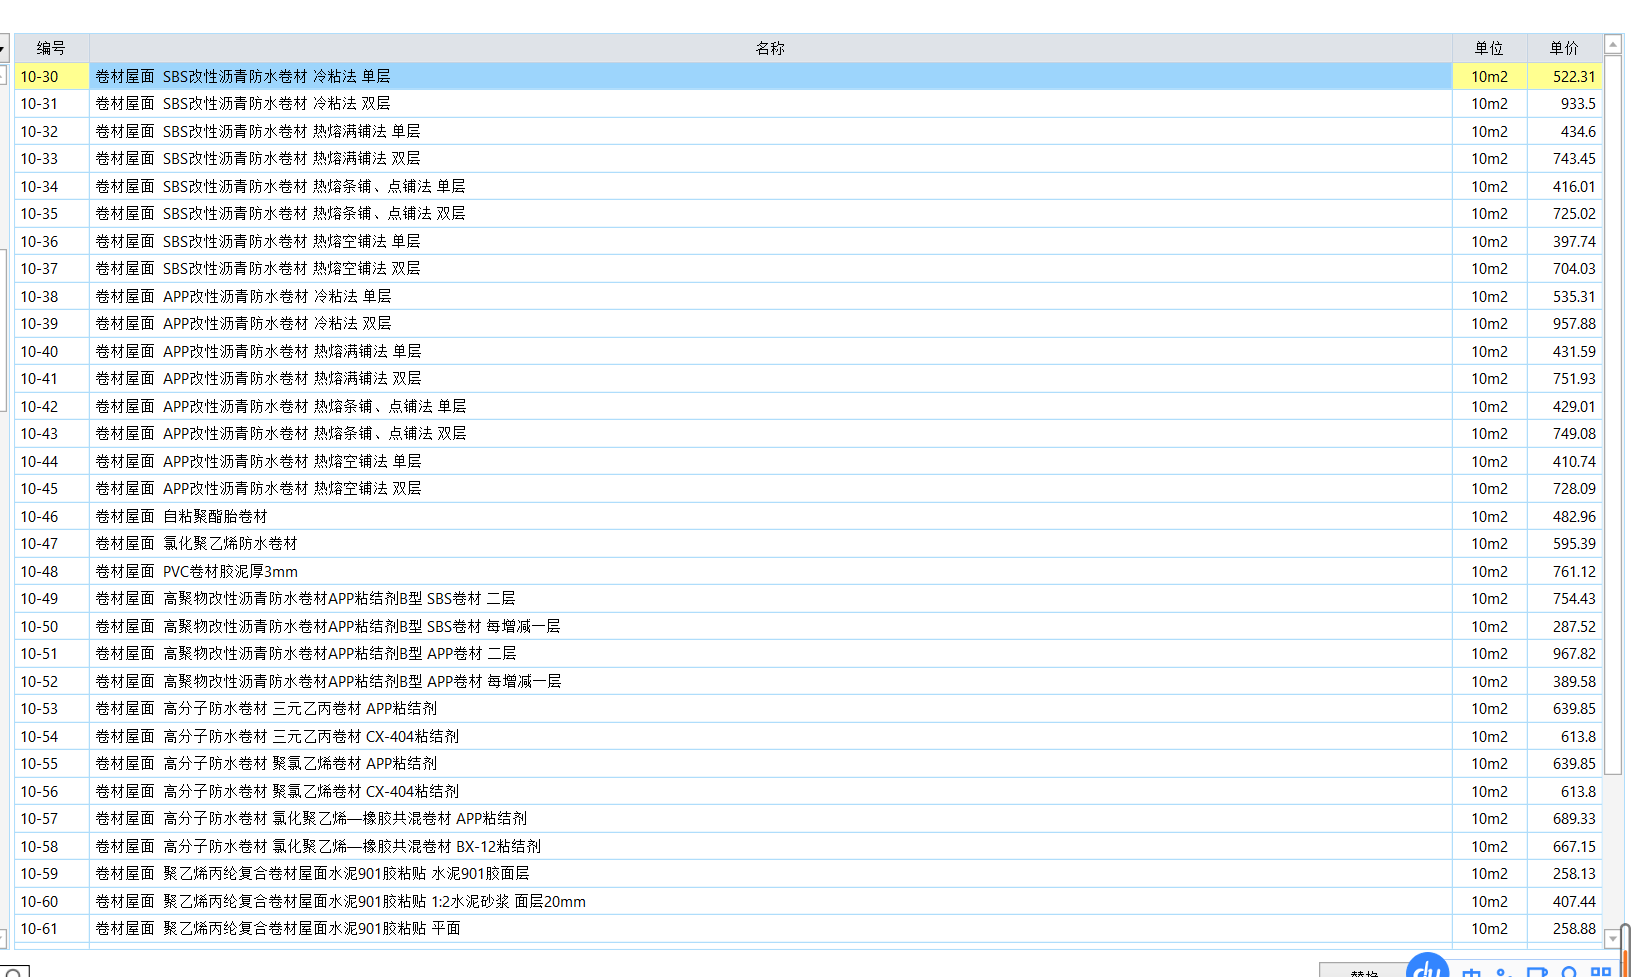The image size is (1631, 977).
Task: Select code cell 10-55
Action: point(52,764)
